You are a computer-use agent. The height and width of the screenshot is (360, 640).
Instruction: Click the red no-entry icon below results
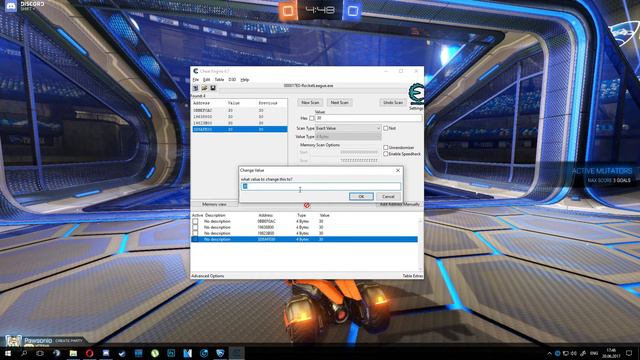(307, 205)
